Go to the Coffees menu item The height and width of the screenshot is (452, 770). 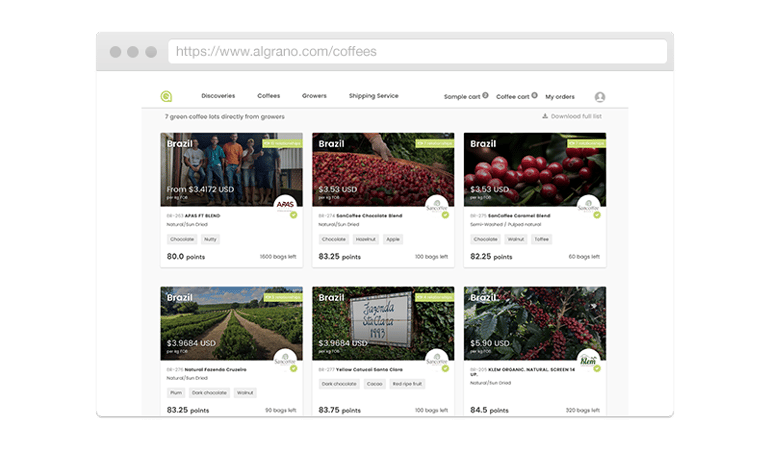[269, 96]
